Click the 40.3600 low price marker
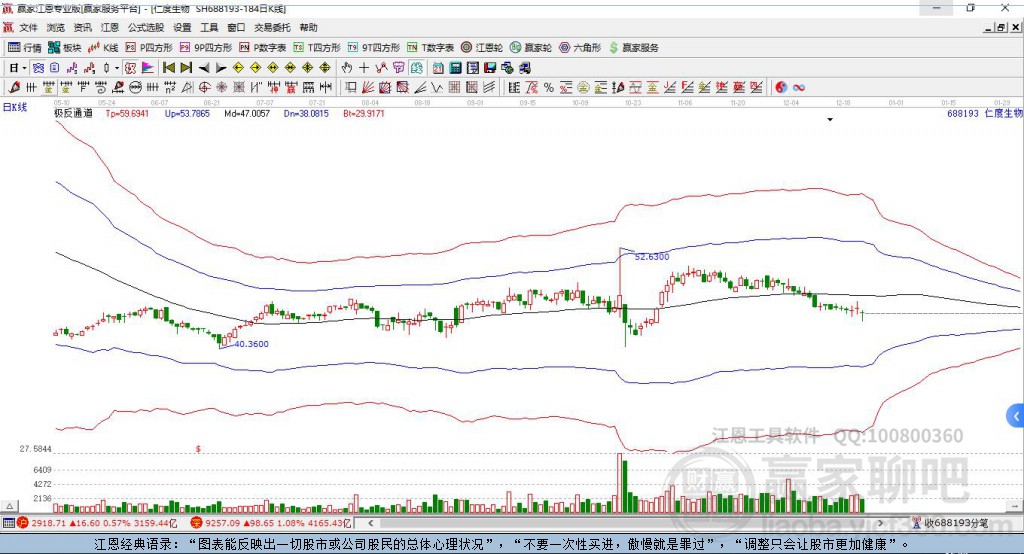This screenshot has width=1024, height=554. click(x=251, y=344)
